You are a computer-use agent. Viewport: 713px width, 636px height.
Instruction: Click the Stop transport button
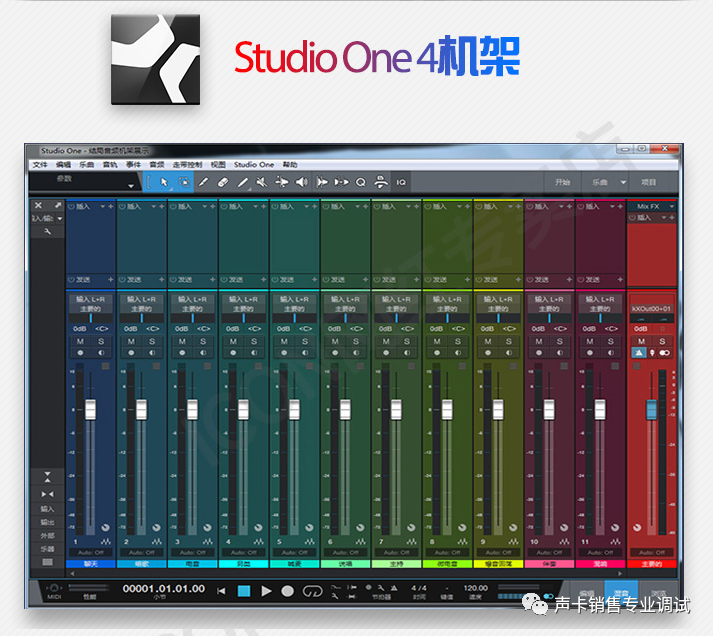pos(244,591)
